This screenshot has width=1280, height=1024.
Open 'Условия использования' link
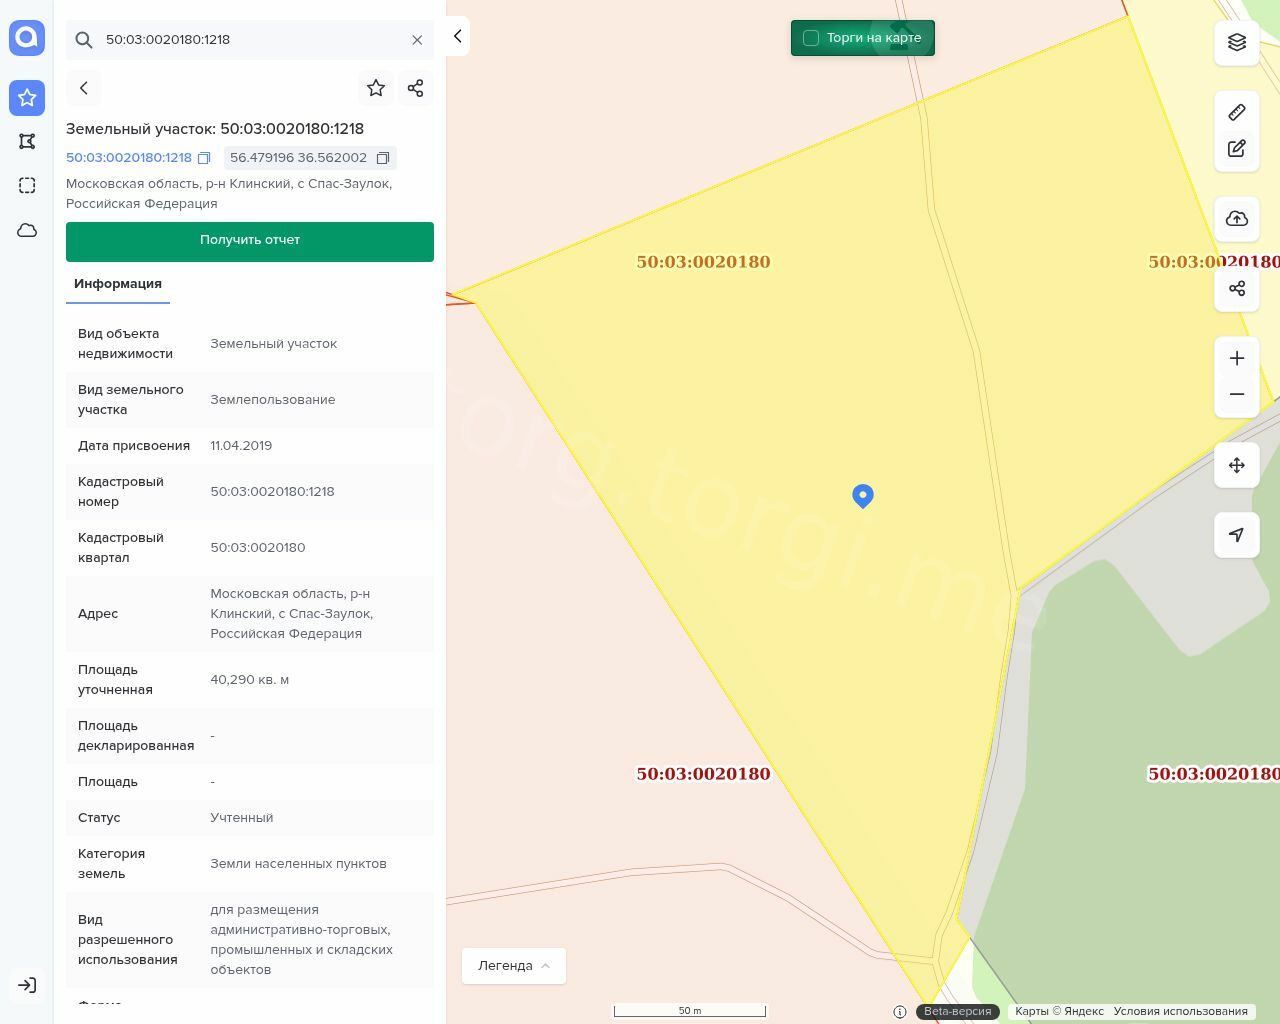click(x=1180, y=1011)
